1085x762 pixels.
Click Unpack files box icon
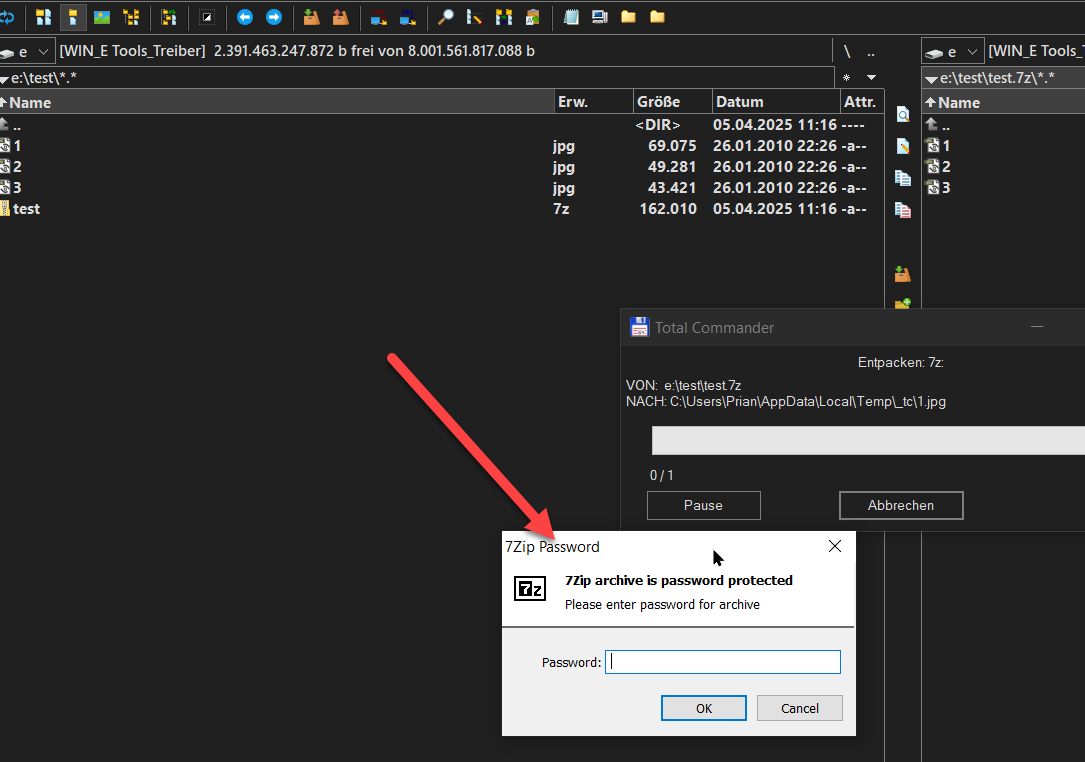[x=340, y=17]
